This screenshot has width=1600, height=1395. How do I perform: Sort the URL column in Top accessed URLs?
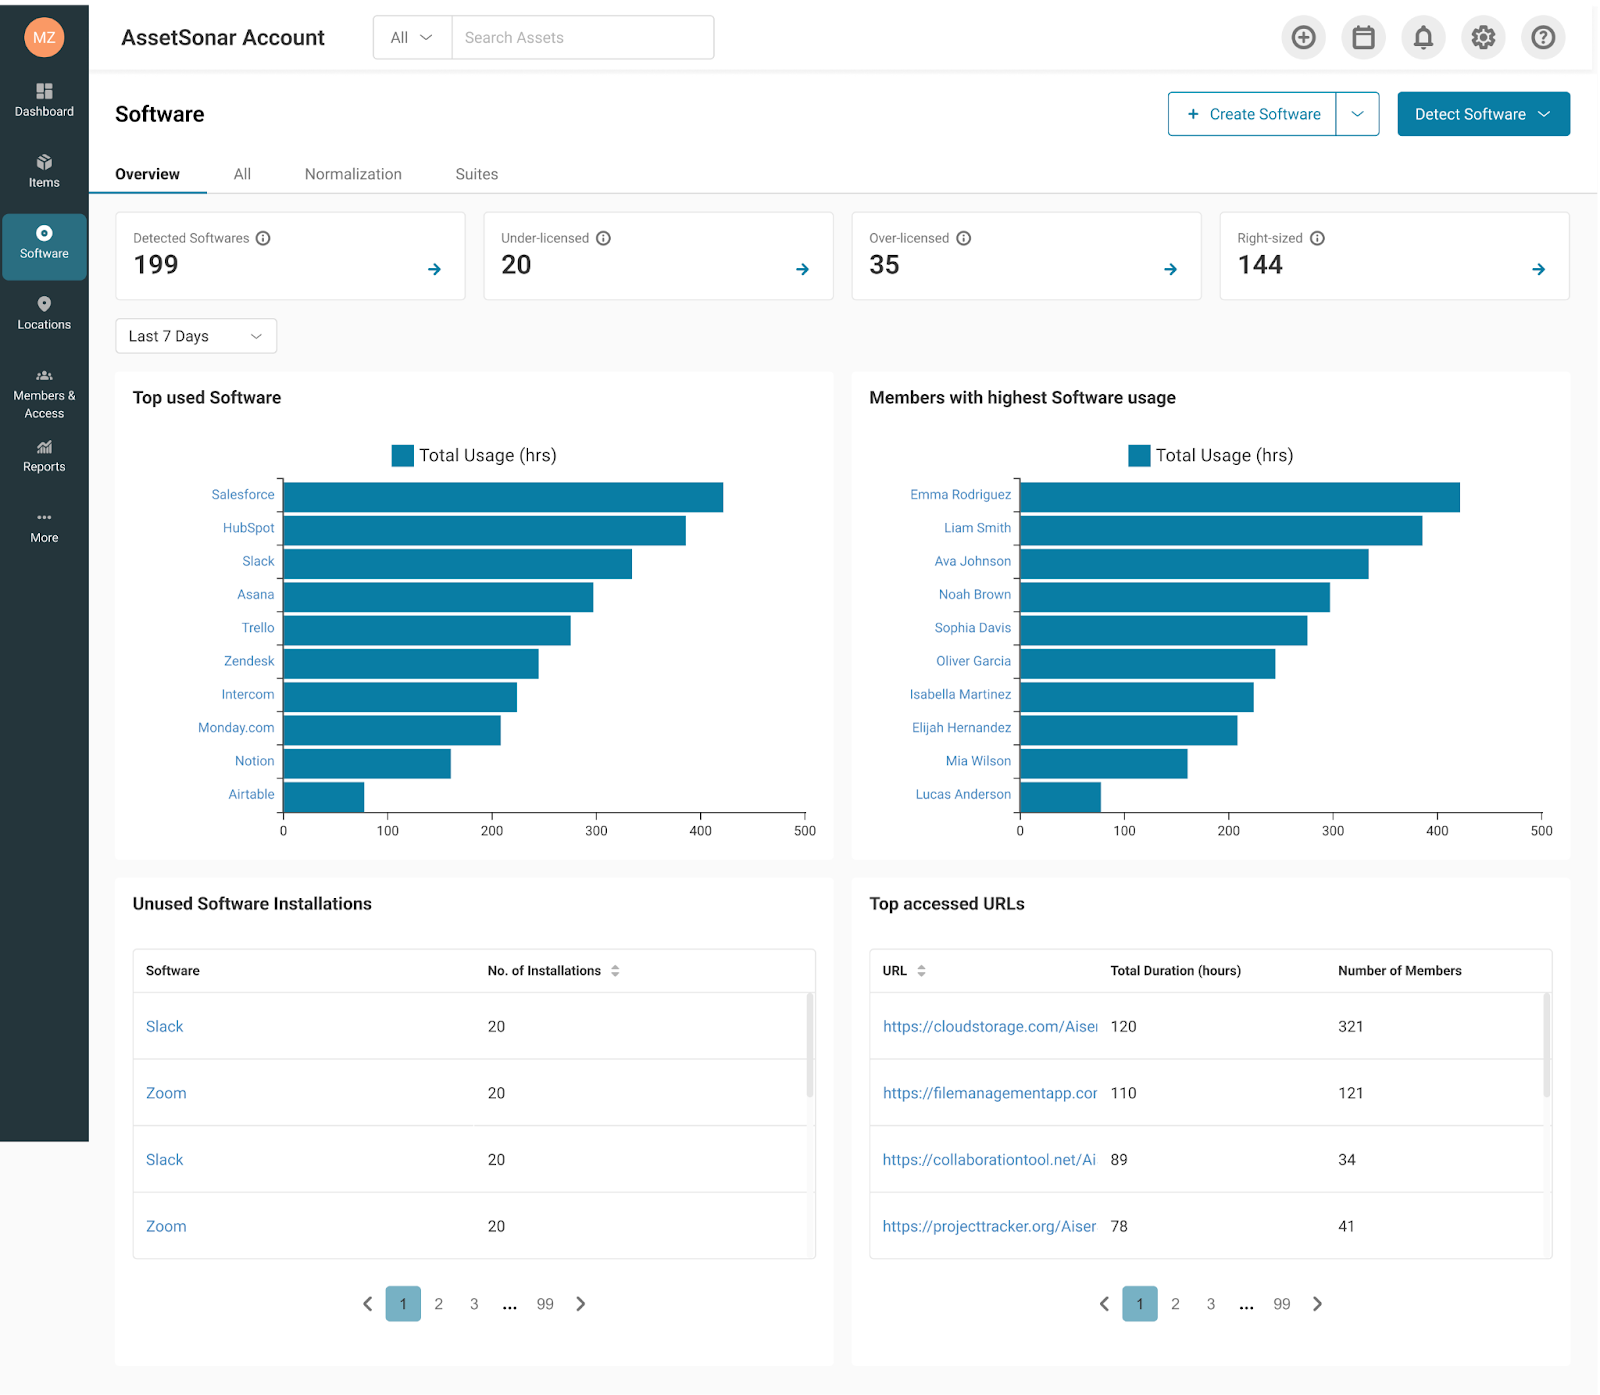click(x=921, y=971)
